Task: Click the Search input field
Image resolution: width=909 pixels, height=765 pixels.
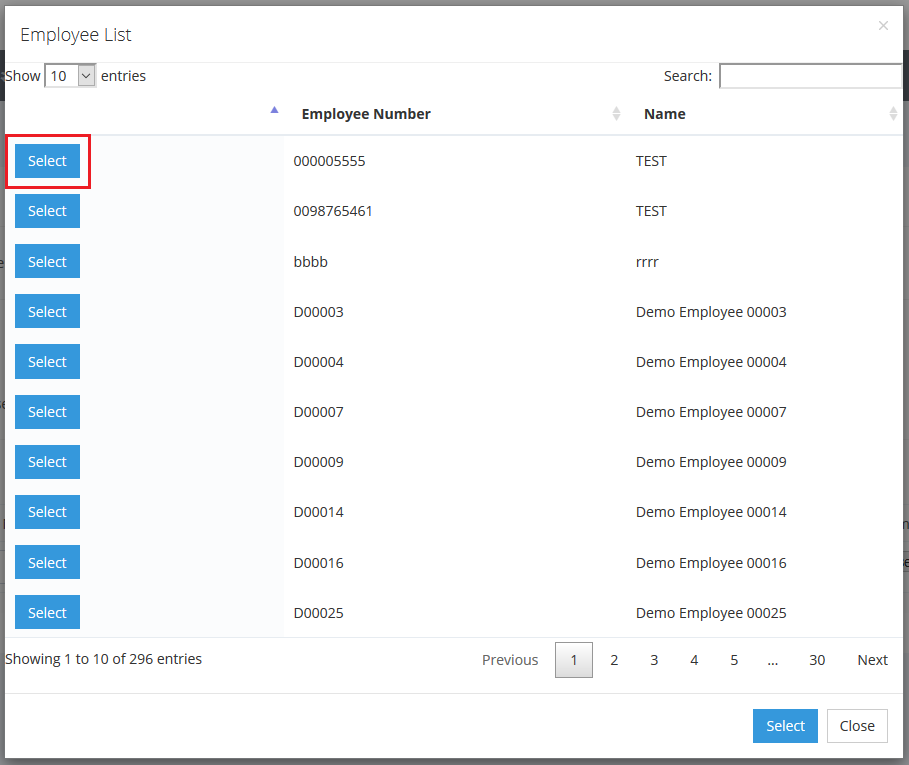Action: point(810,76)
